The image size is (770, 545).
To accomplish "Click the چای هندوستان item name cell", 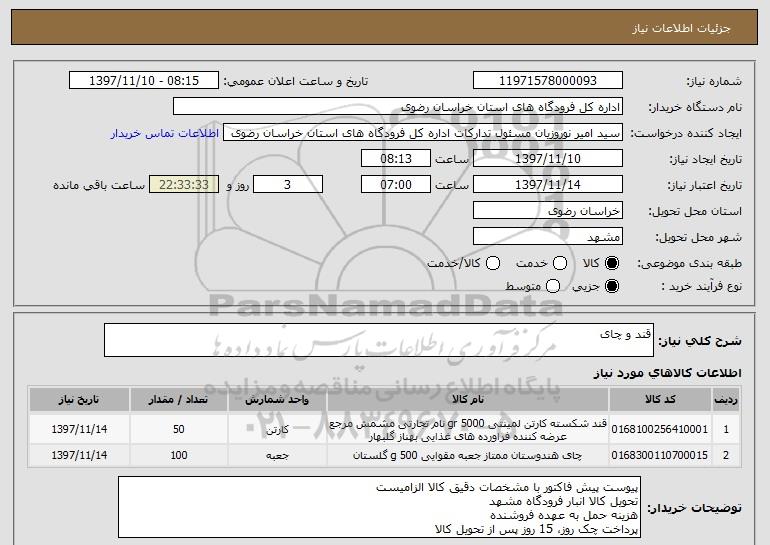I will point(468,455).
